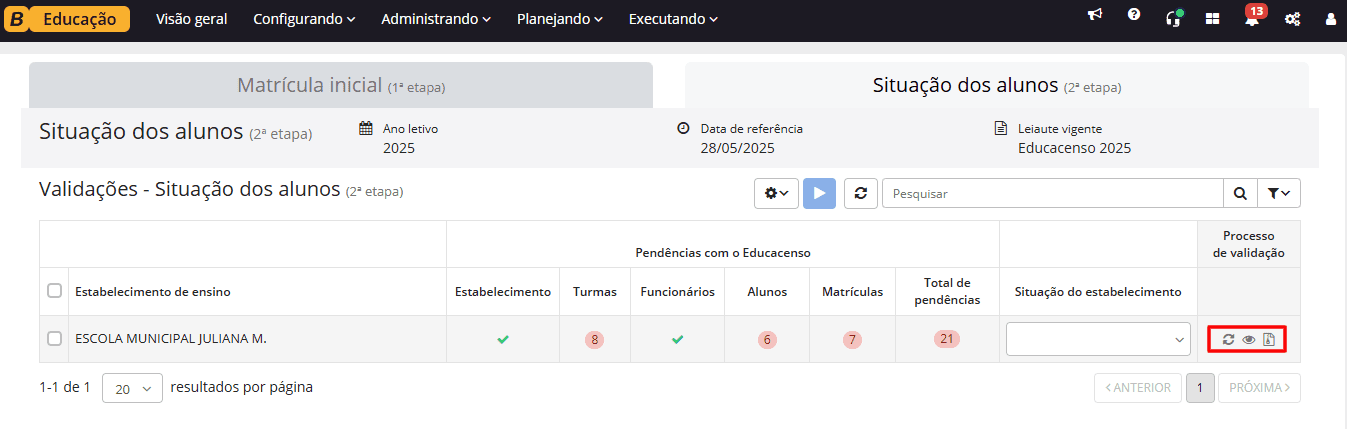The width and height of the screenshot is (1347, 429).
Task: Click page 1 pagination button
Action: (x=1200, y=388)
